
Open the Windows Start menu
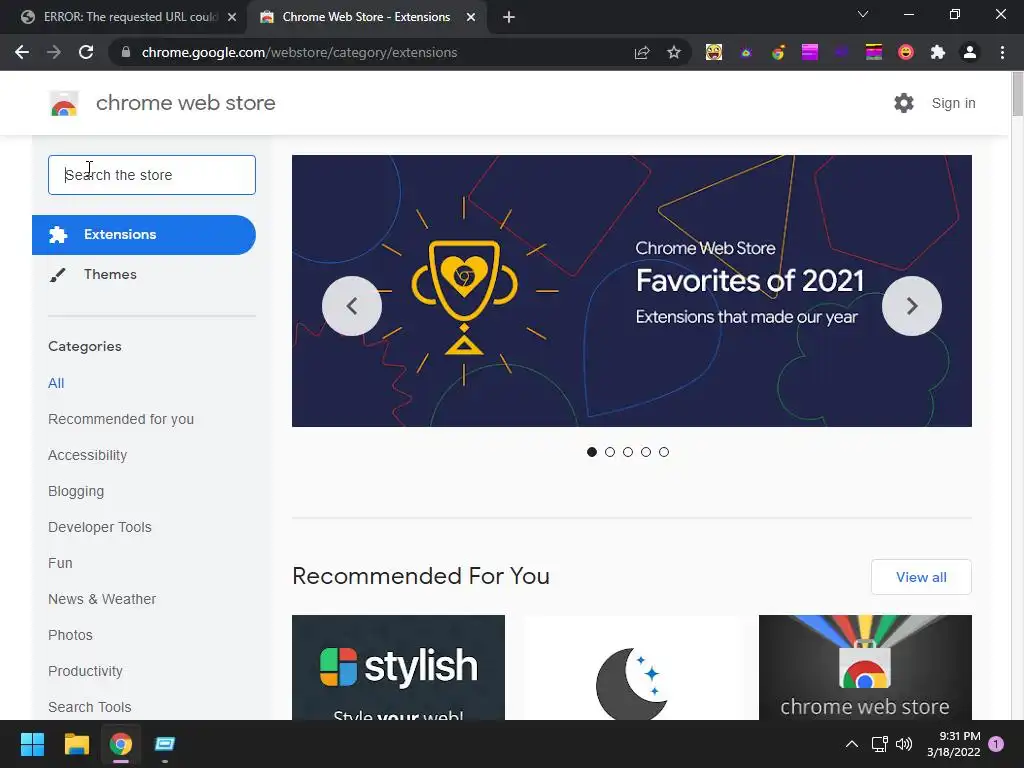(32, 744)
